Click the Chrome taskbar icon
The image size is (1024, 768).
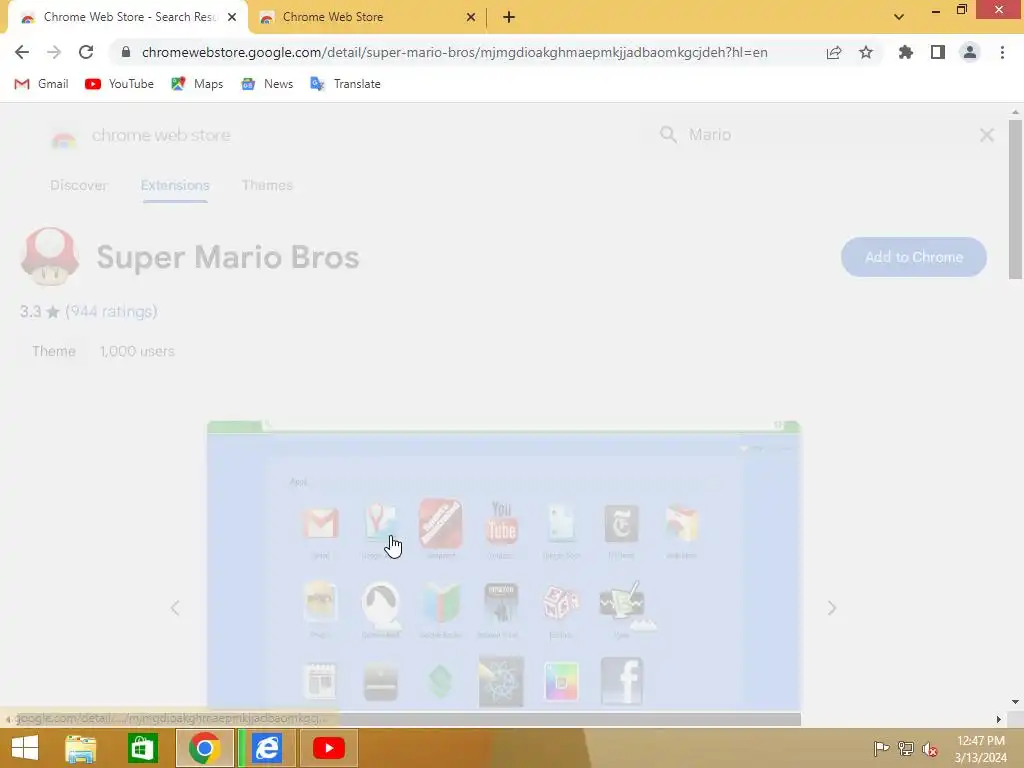coord(204,748)
